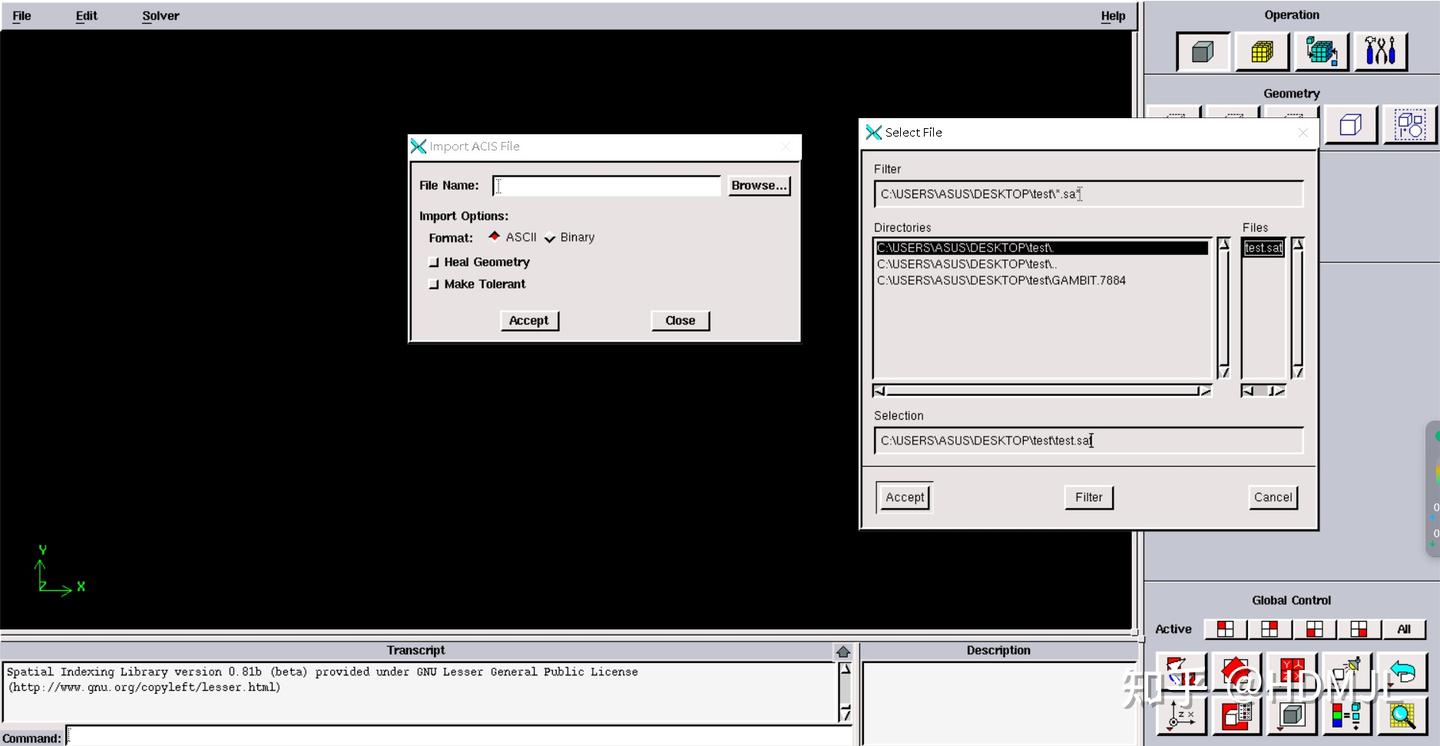Click the Undo cyan arrow icon

[x=1403, y=672]
